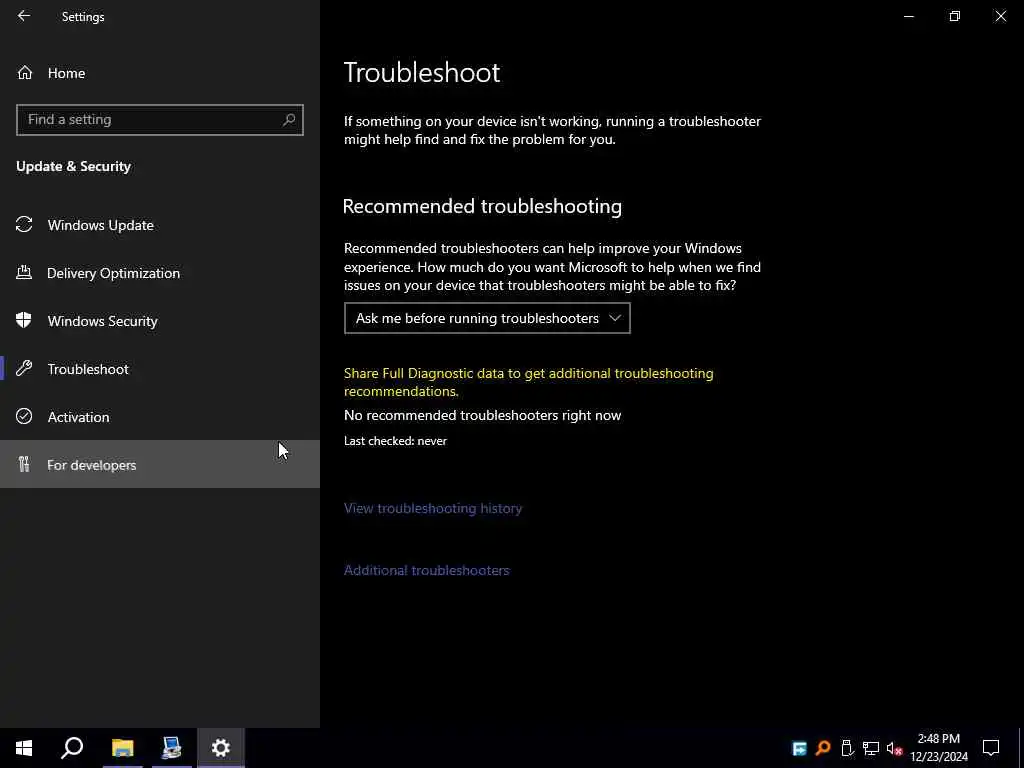The image size is (1024, 768).
Task: Open the Activation settings page
Action: coord(160,417)
